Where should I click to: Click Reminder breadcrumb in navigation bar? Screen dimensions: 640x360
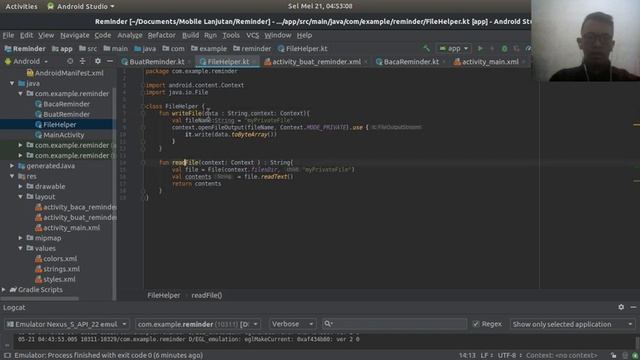(24, 49)
